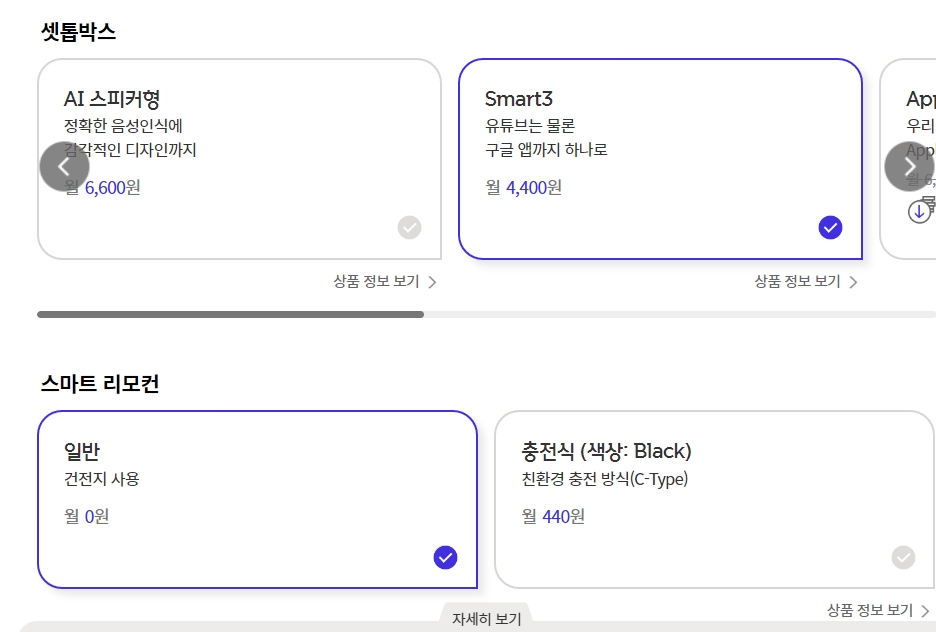This screenshot has width=936, height=632.
Task: Click the circled down-arrow icon on the rightmost card
Action: coord(919,212)
